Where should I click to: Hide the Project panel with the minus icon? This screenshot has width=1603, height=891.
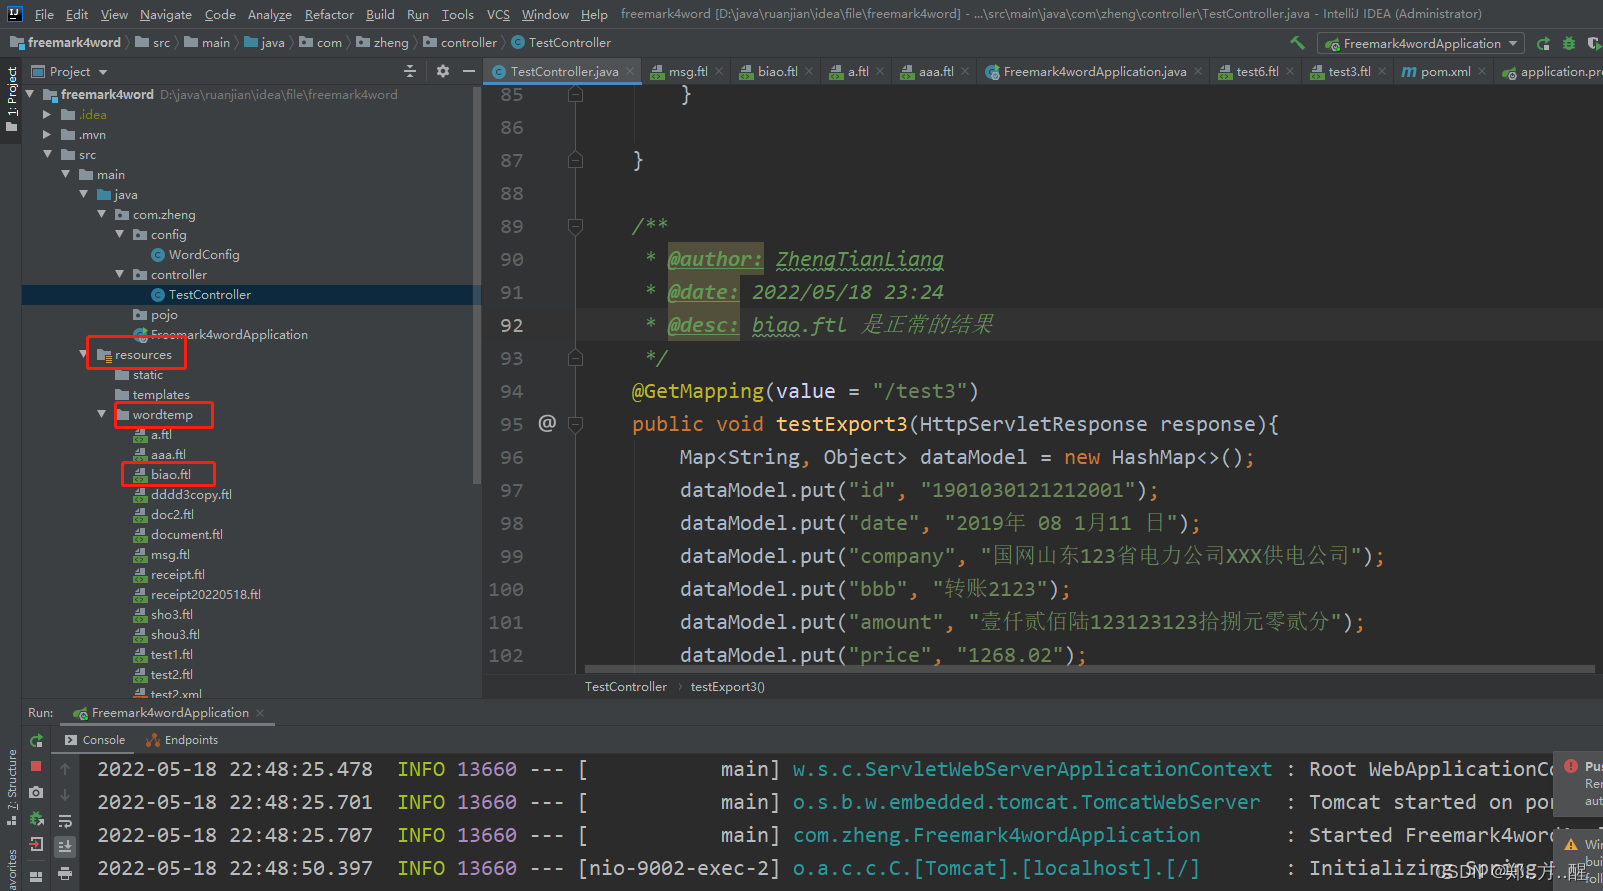click(469, 71)
